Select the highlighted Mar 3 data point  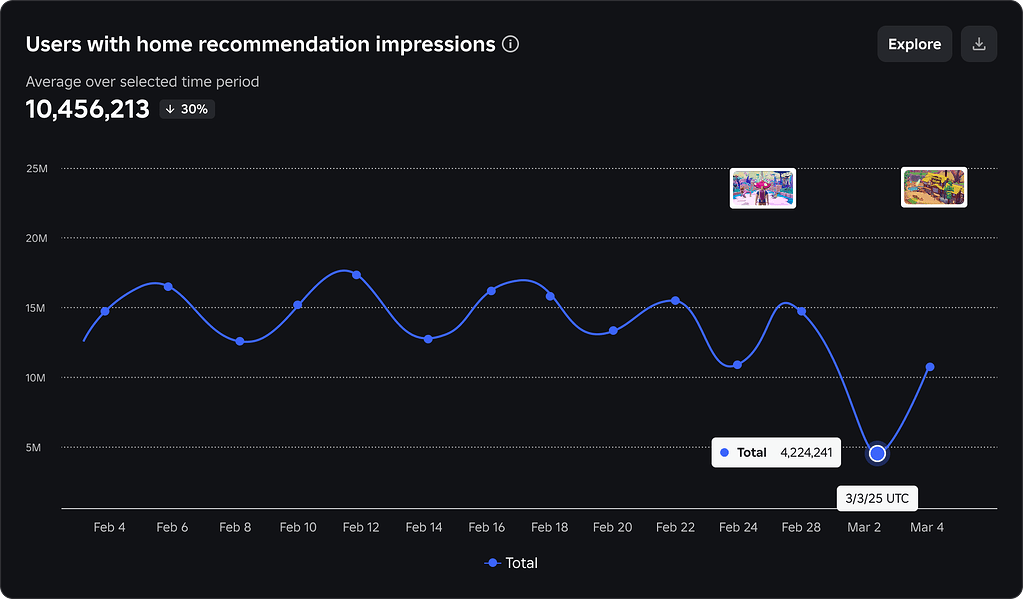point(876,453)
